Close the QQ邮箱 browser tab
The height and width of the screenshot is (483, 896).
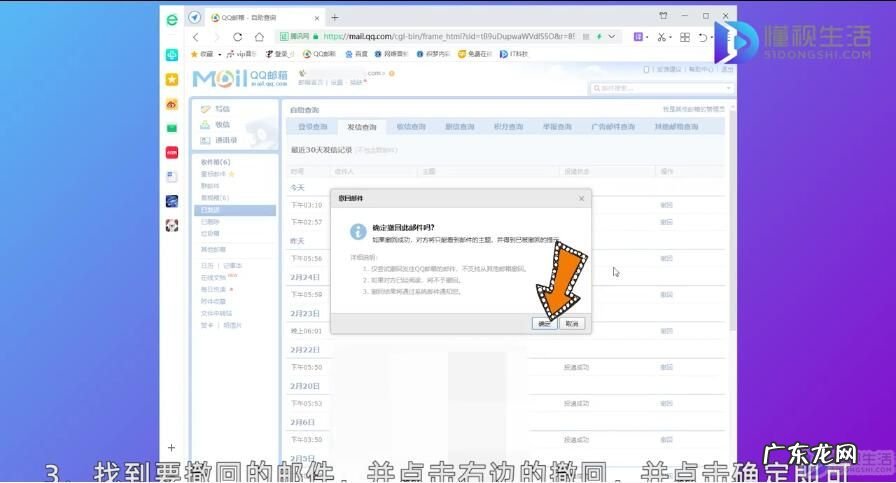point(317,18)
